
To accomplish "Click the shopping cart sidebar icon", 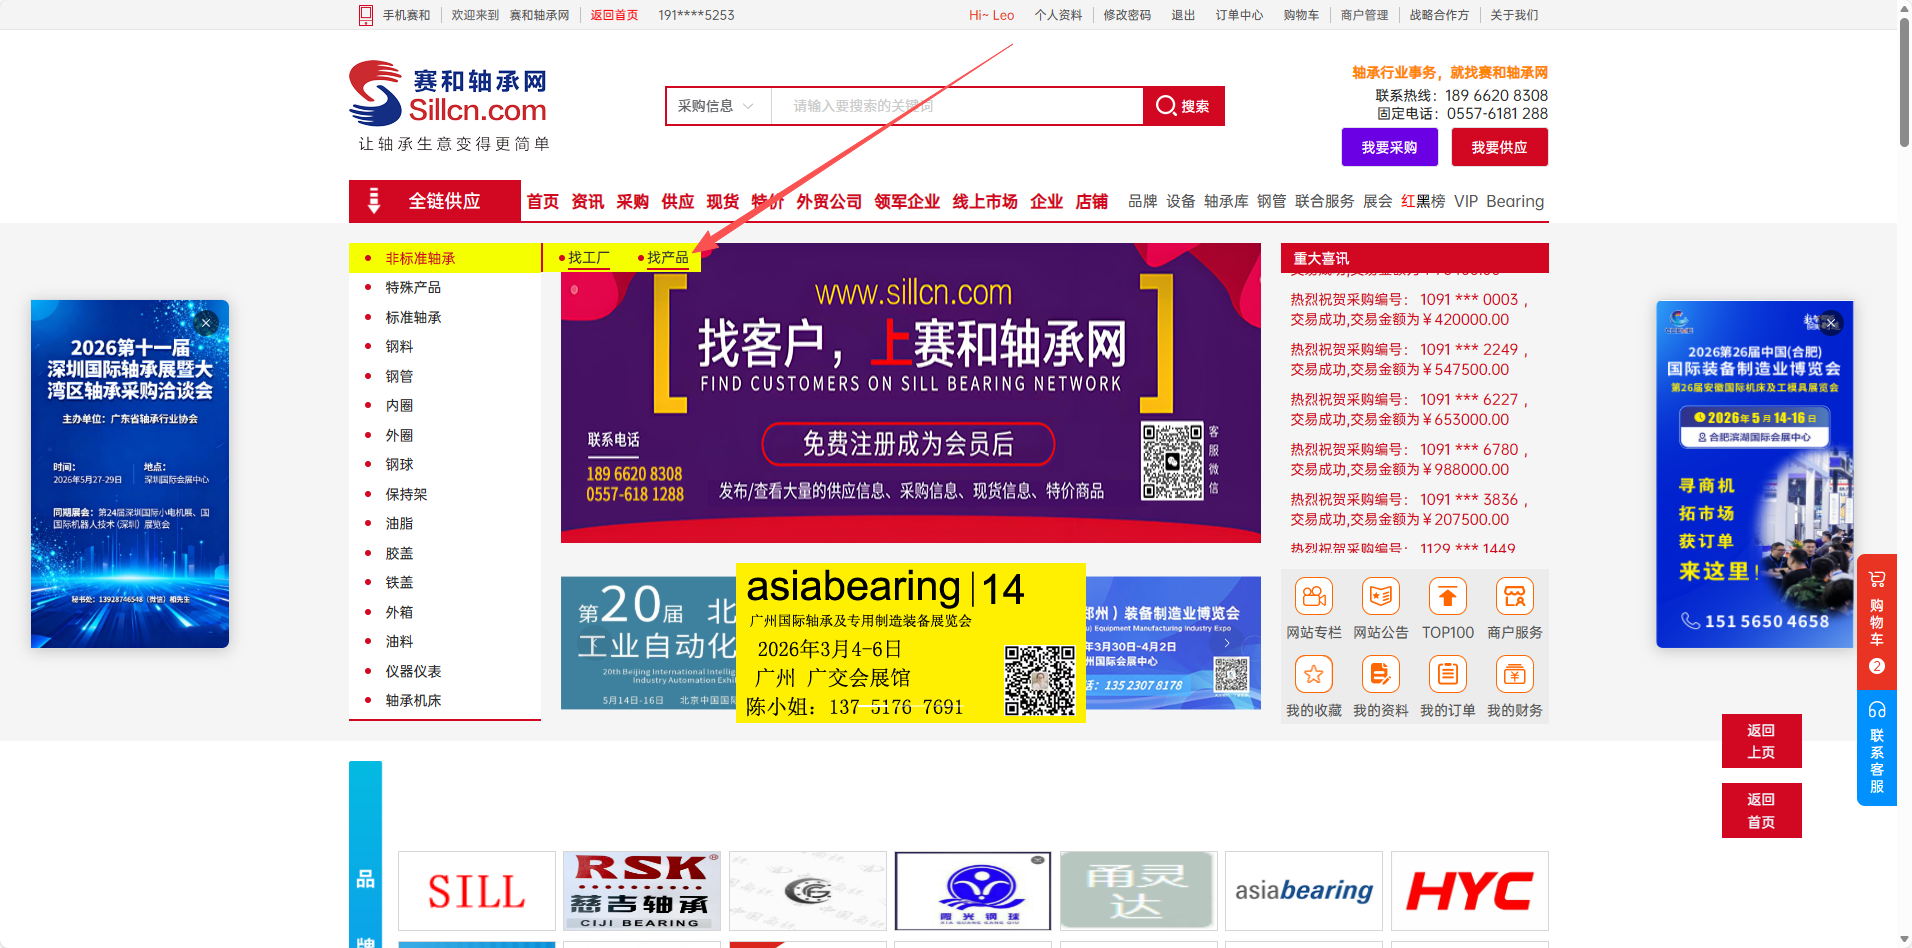I will click(x=1876, y=580).
